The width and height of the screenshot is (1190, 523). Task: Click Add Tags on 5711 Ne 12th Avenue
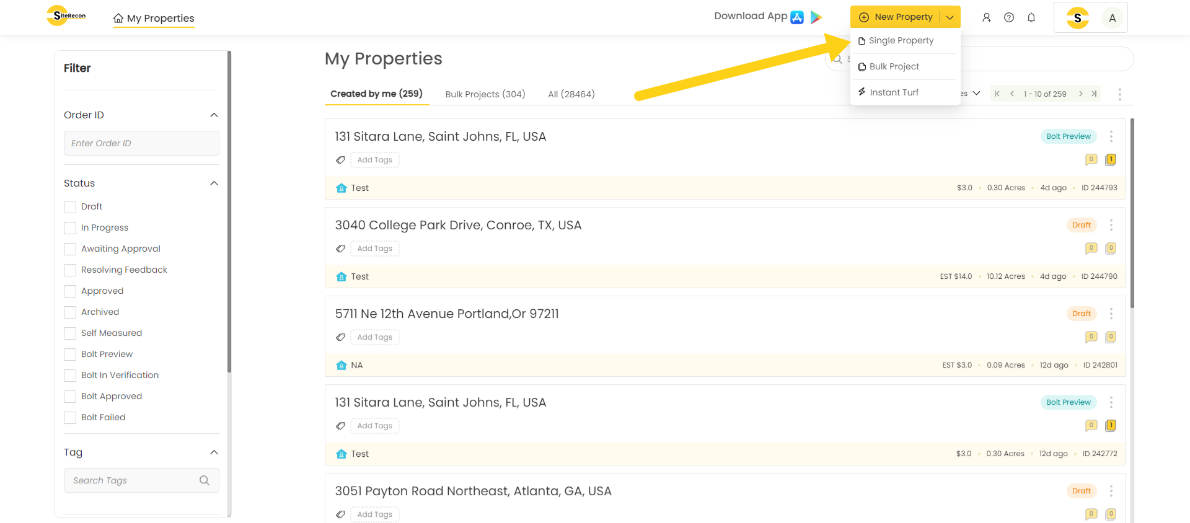click(x=375, y=337)
